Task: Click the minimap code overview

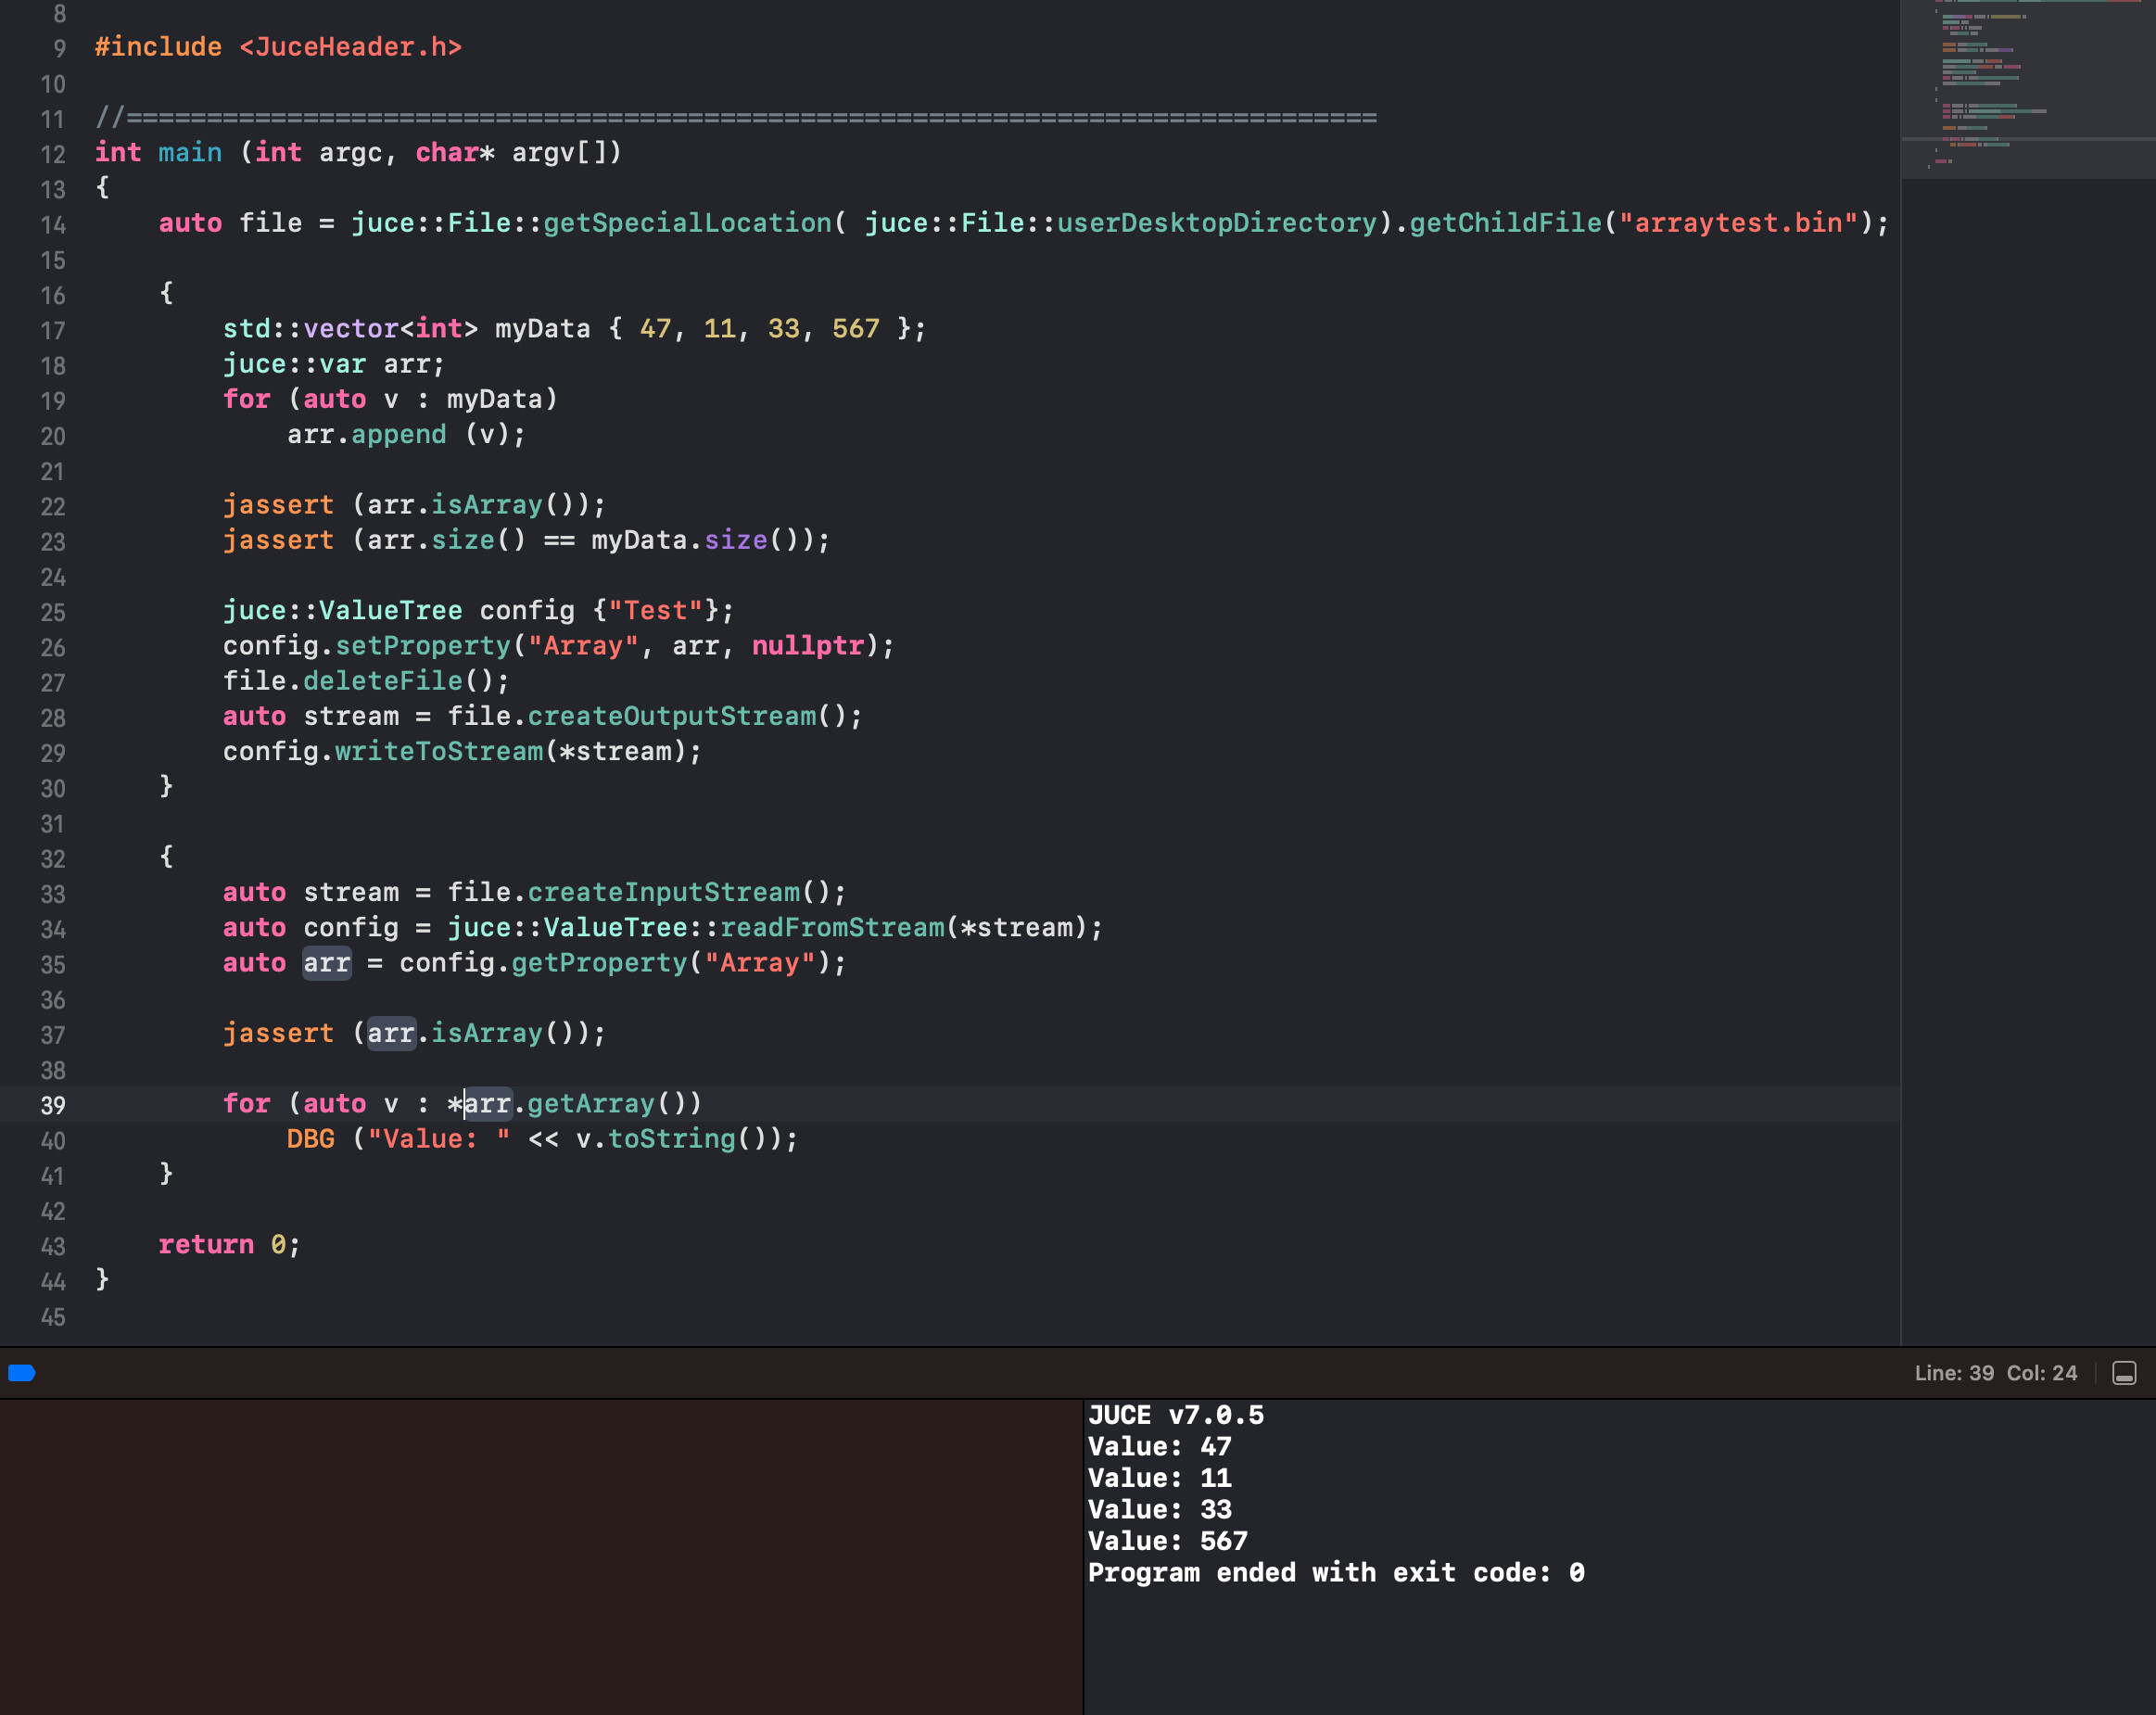Action: [x=2028, y=88]
